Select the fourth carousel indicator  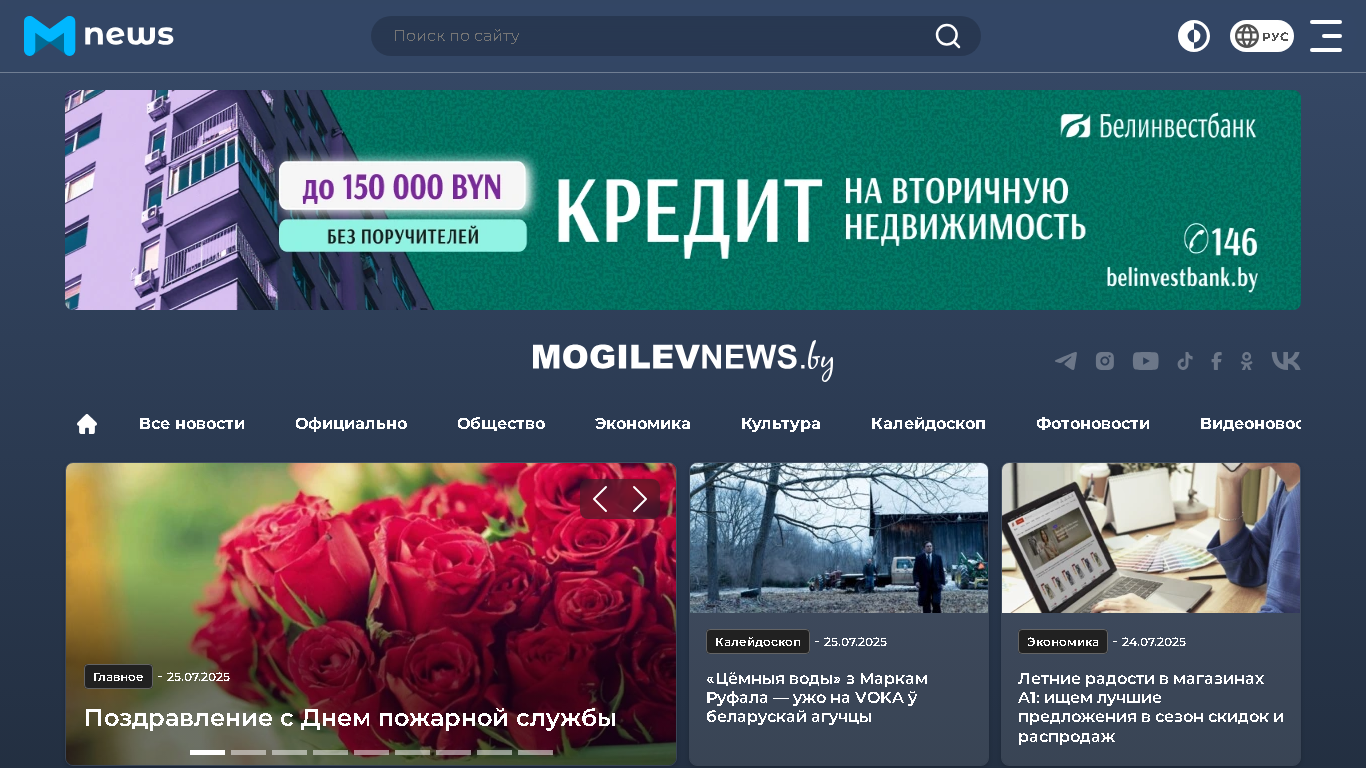coord(330,752)
